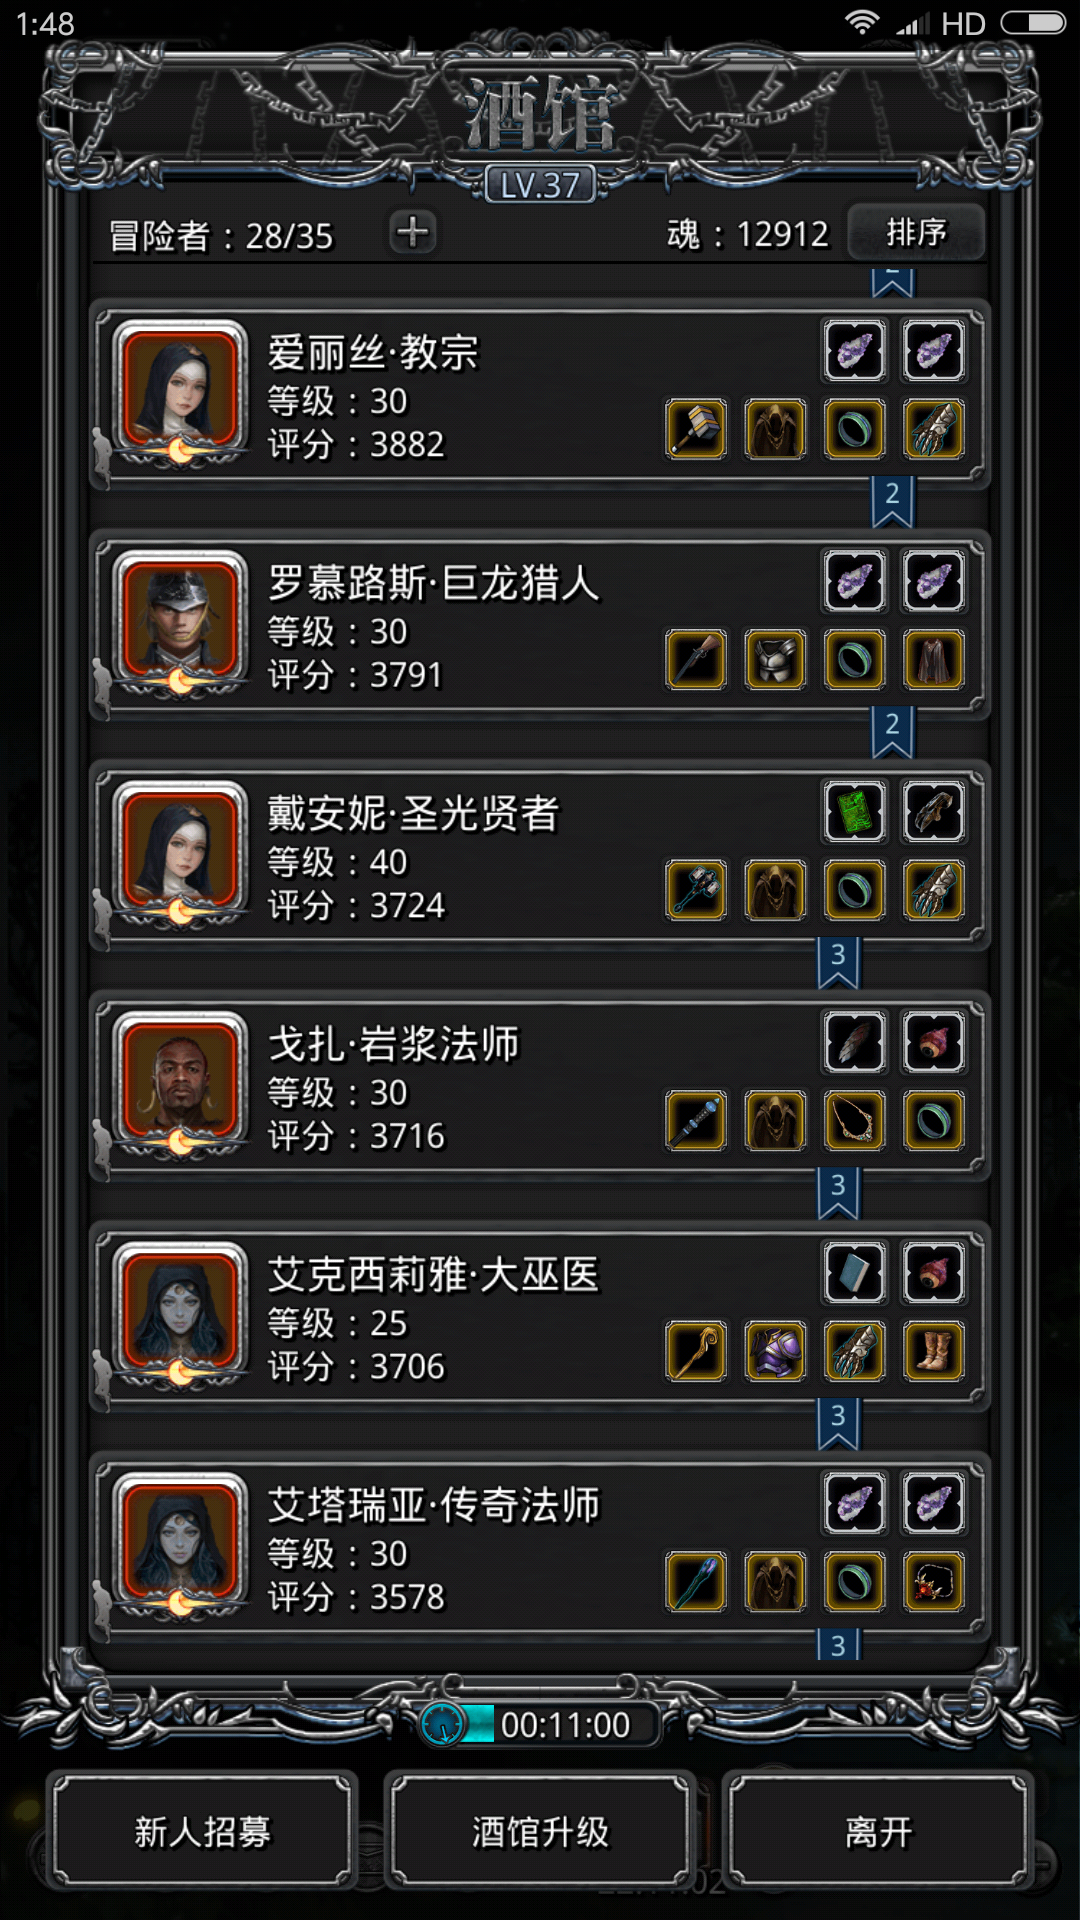The width and height of the screenshot is (1080, 1920).
Task: Tap the group 2 bookmark below 爱丽丝·教宗
Action: pos(892,501)
